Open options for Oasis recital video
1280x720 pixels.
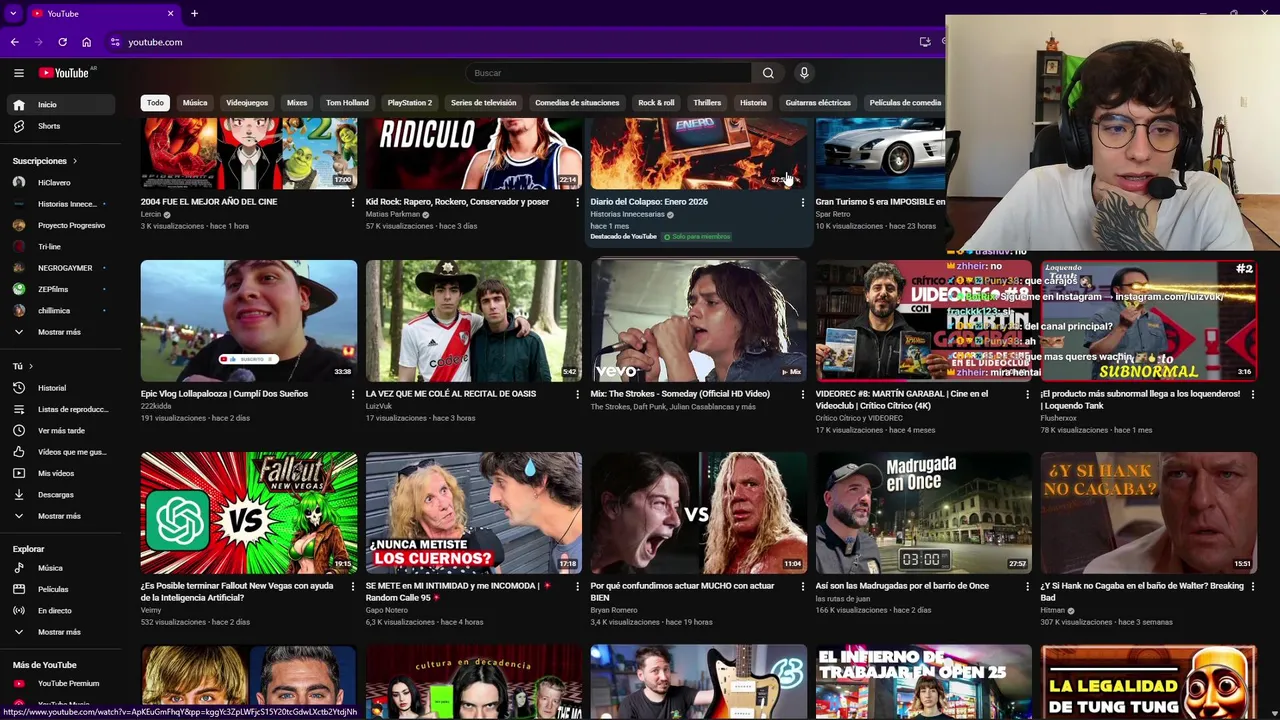577,394
